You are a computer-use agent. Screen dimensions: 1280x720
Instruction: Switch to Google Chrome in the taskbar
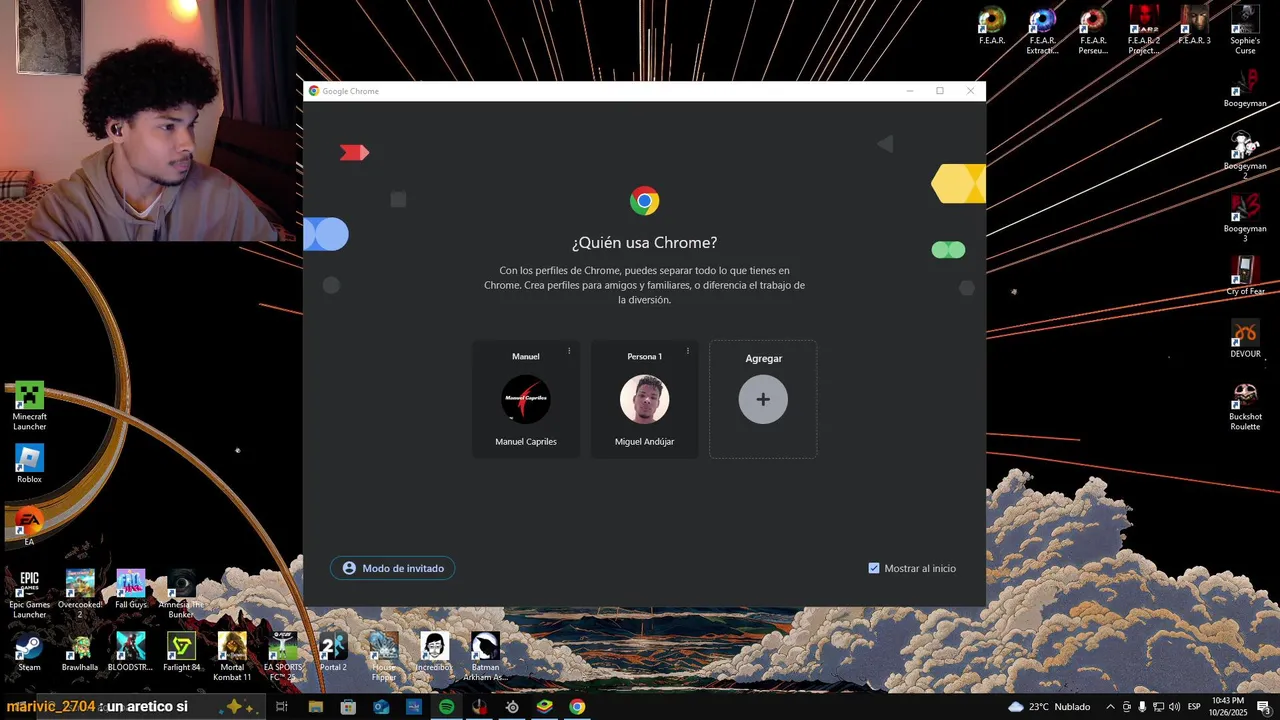(577, 707)
